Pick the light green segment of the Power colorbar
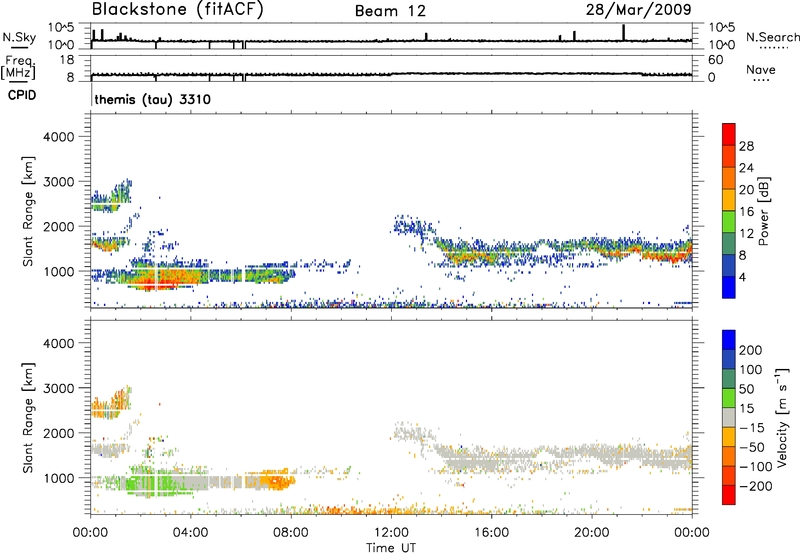This screenshot has height=554, width=800. click(729, 221)
